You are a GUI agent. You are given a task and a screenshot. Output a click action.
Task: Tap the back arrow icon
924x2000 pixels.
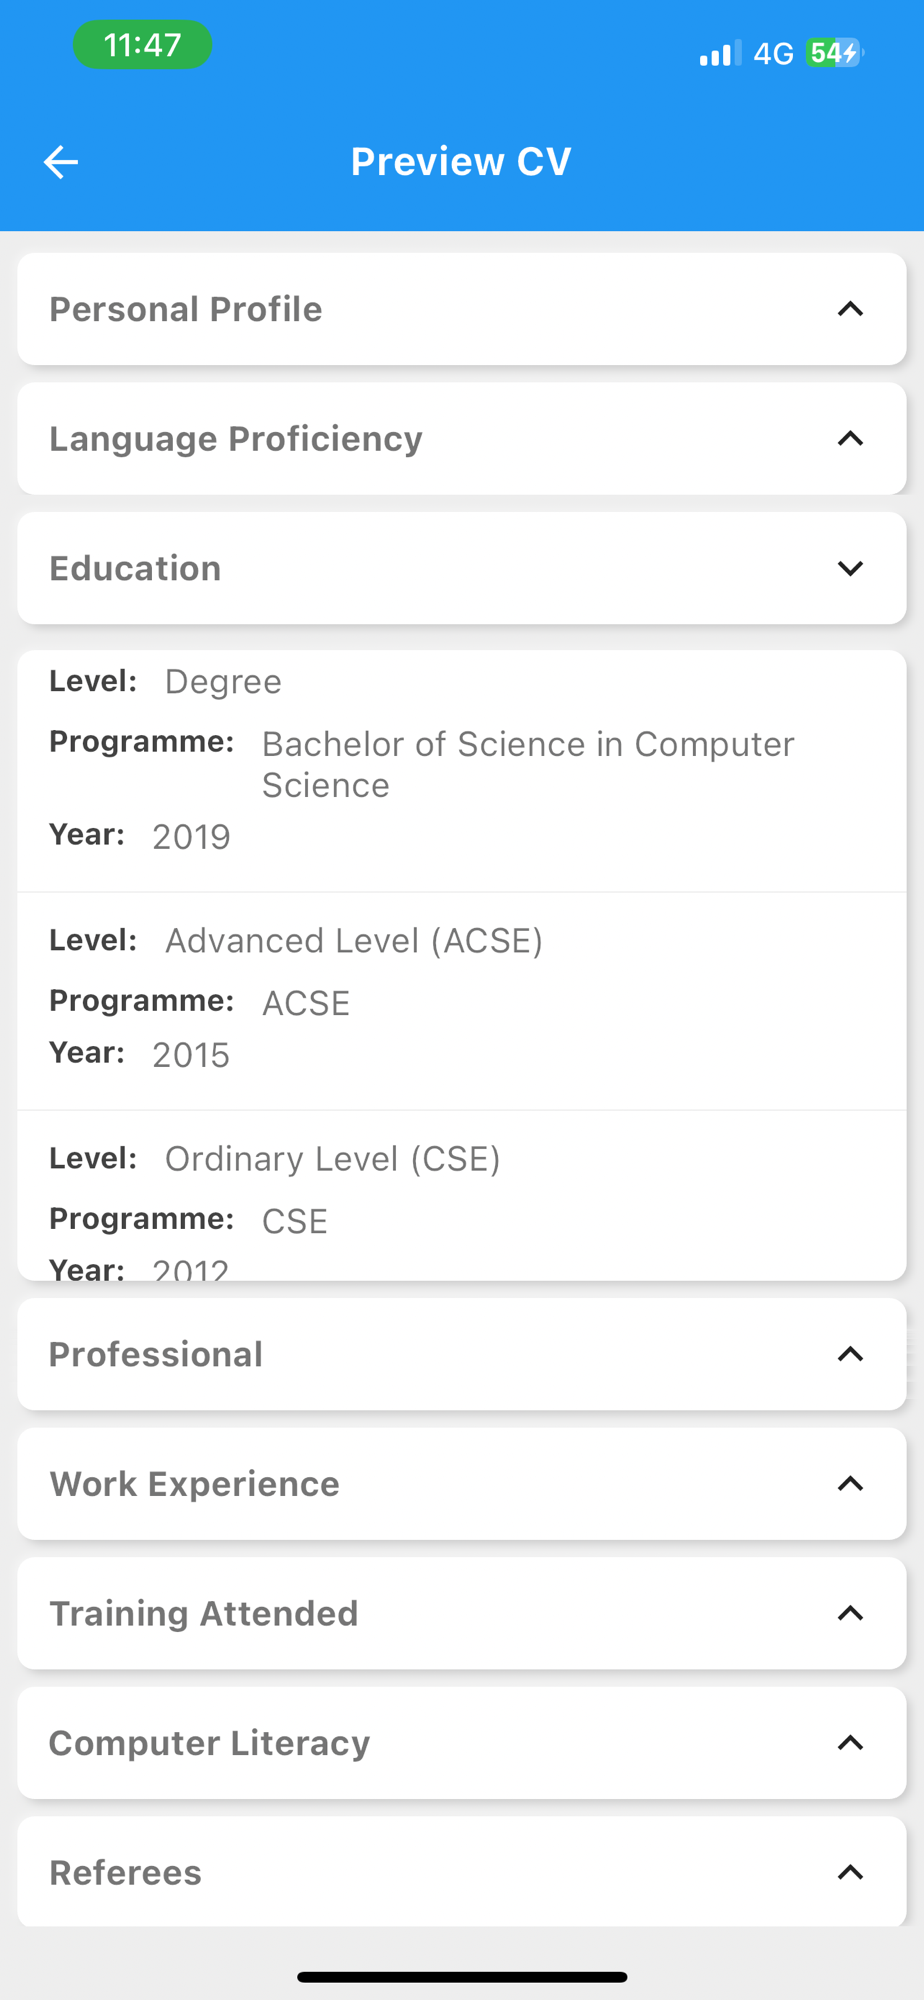click(x=61, y=162)
